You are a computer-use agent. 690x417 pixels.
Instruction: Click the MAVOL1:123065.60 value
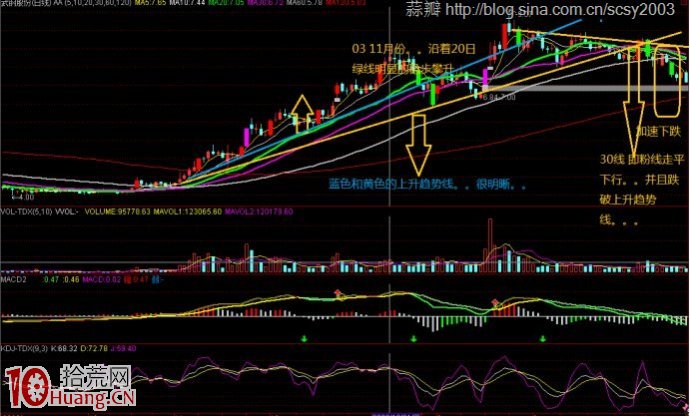pos(187,212)
